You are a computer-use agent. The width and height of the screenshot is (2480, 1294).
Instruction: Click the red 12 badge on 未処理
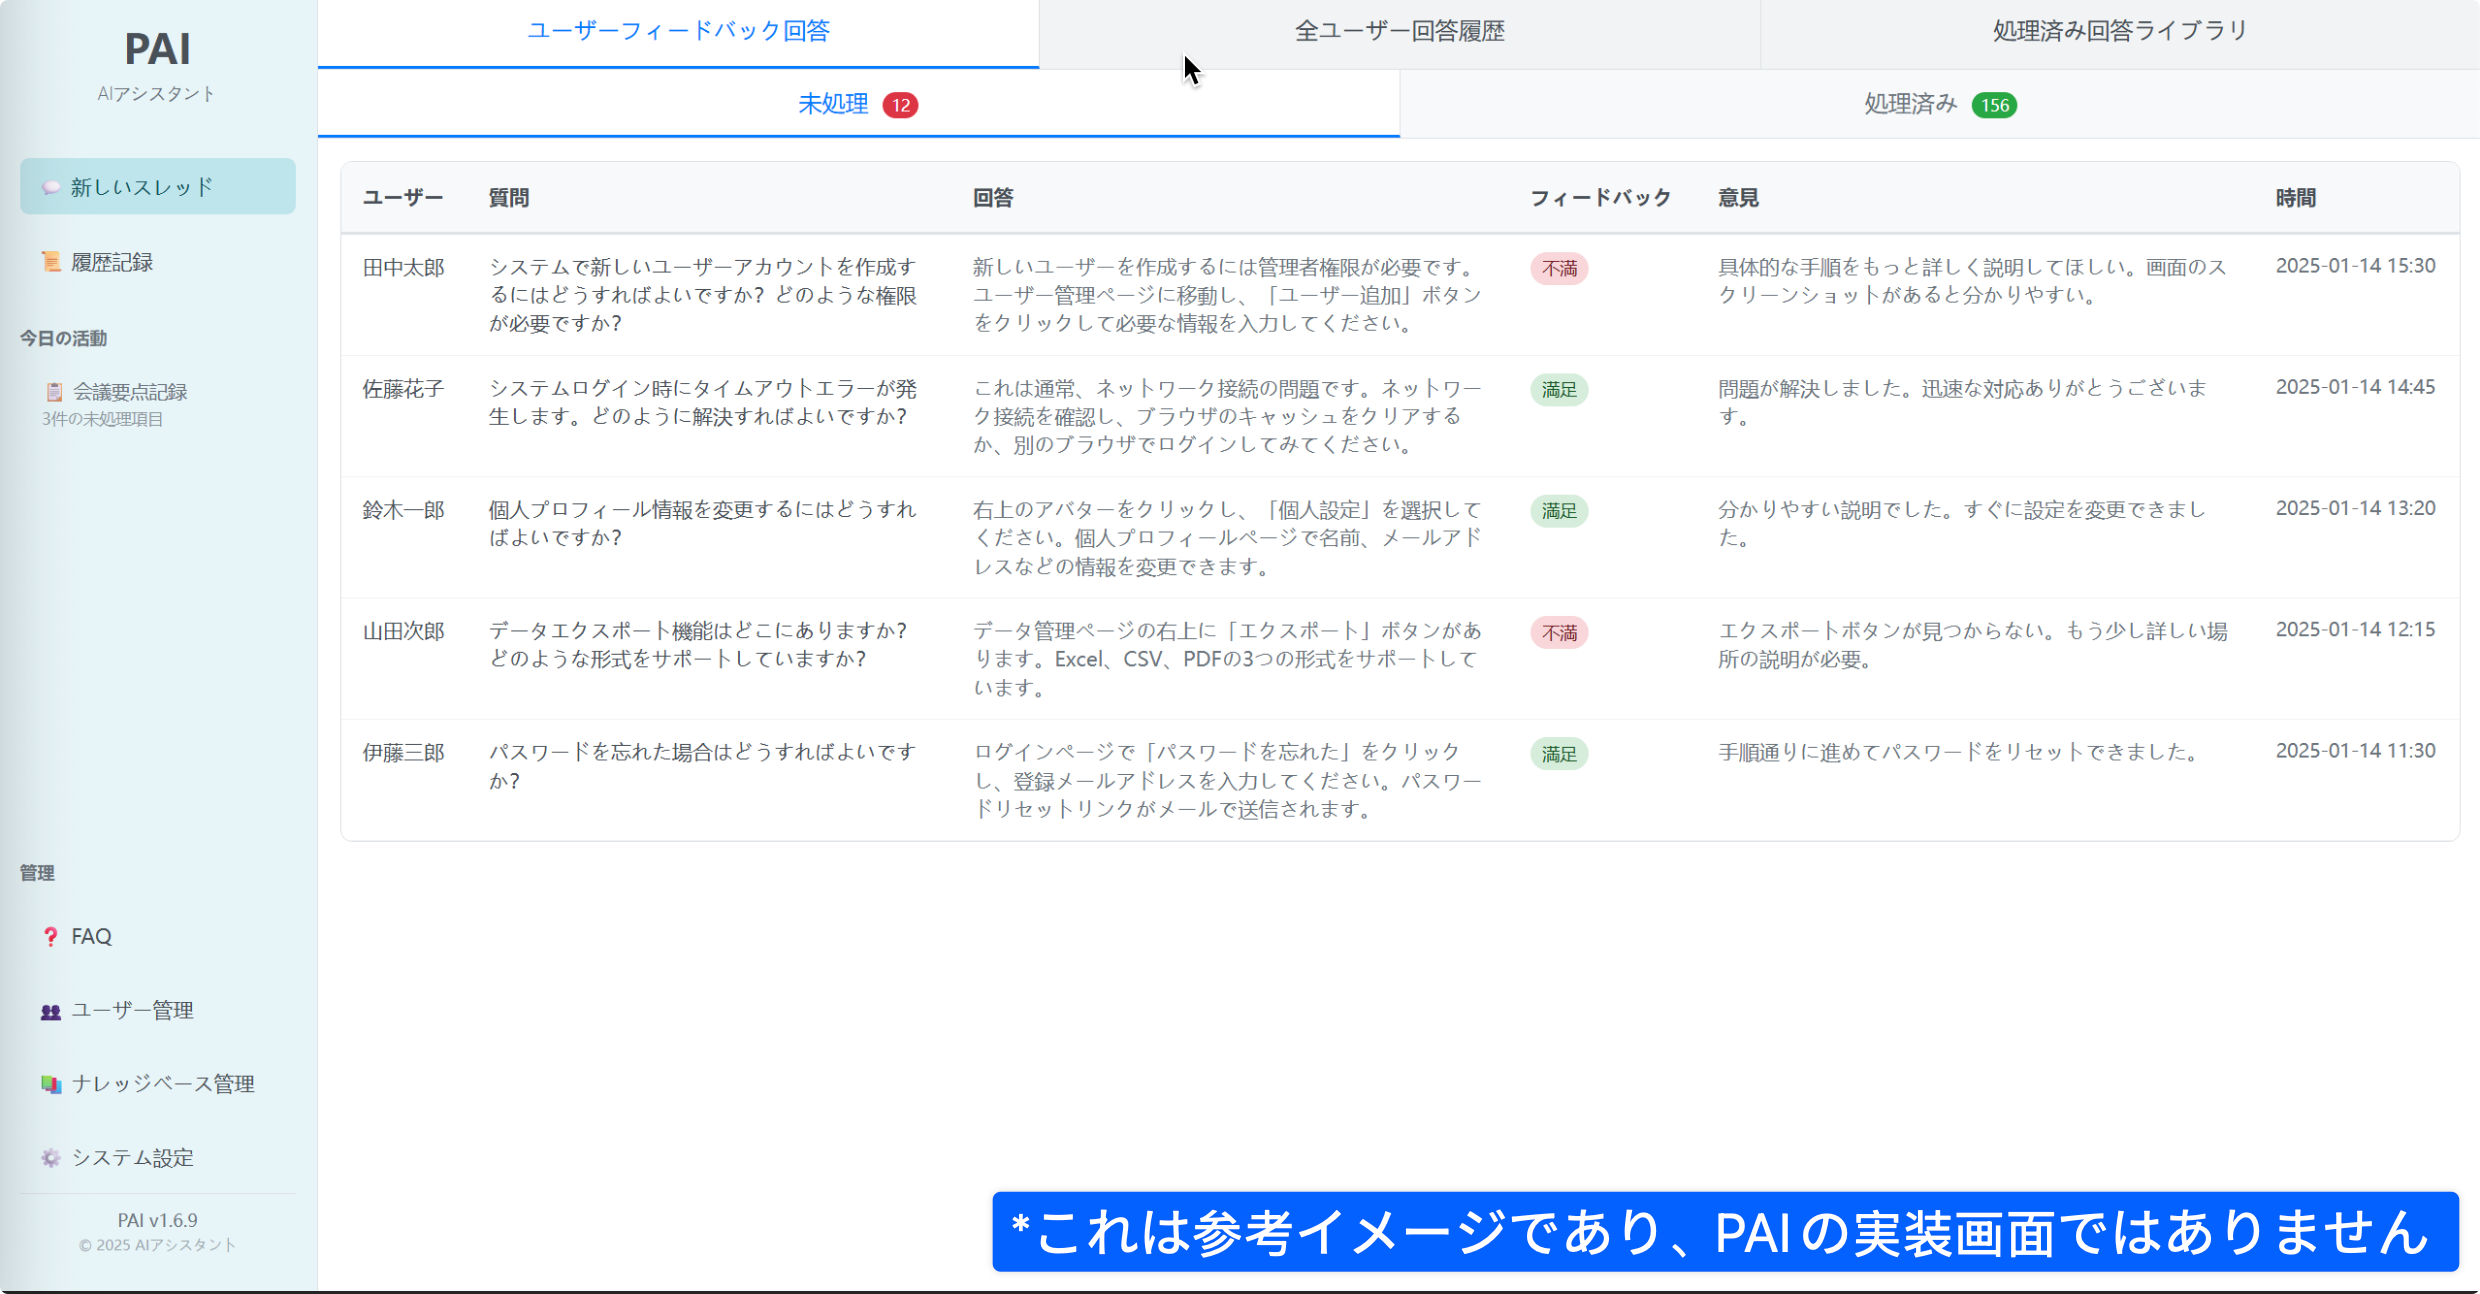point(900,105)
